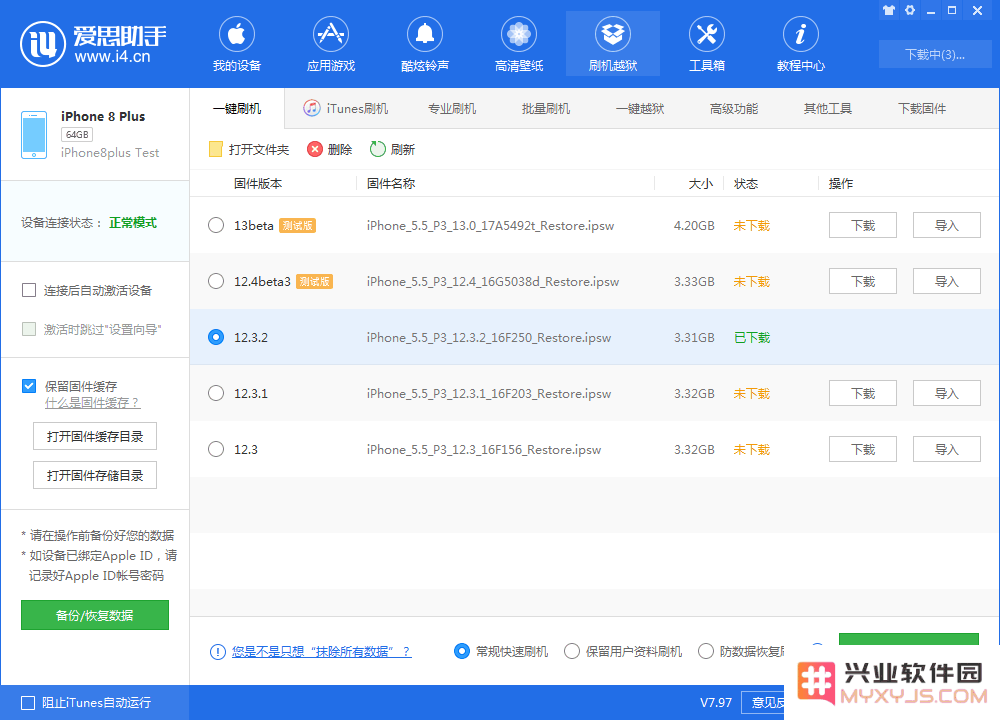This screenshot has width=1000, height=720.
Task: Open 高清壁纸 wallpapers section
Action: click(x=518, y=44)
